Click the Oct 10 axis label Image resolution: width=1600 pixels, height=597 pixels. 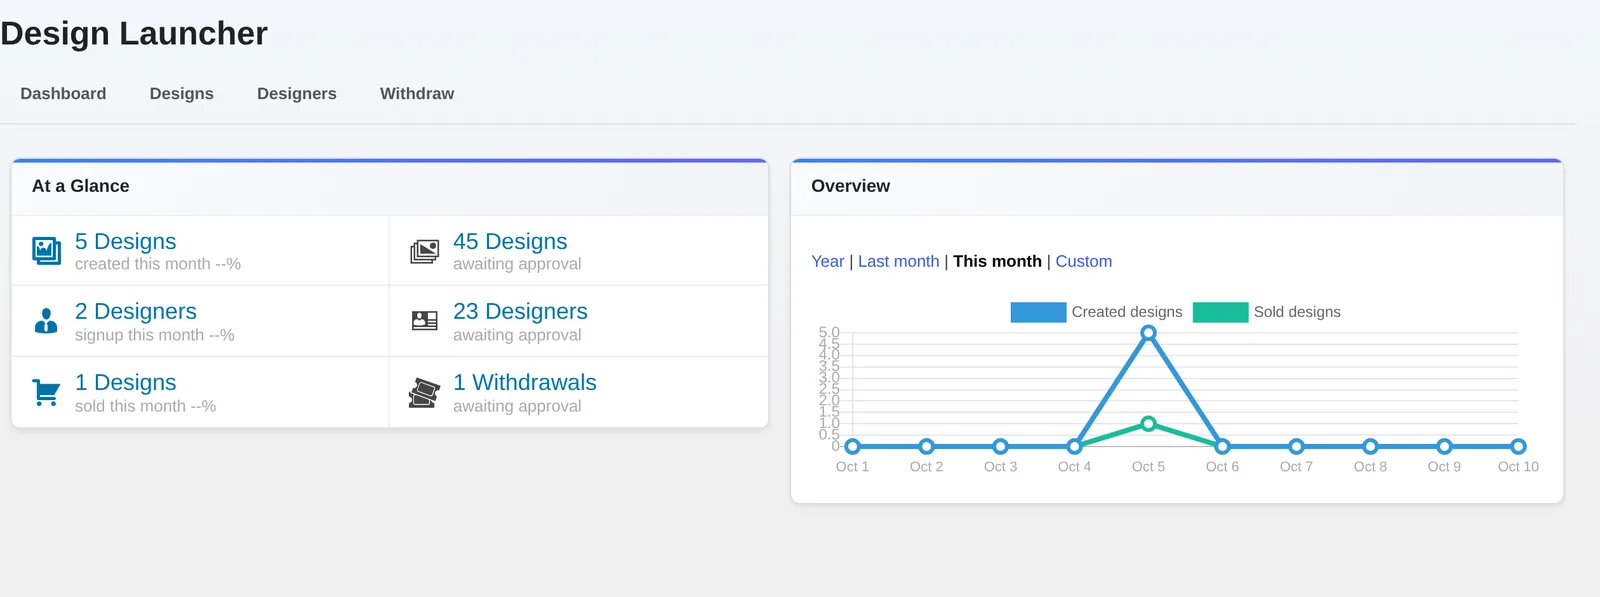coord(1518,467)
